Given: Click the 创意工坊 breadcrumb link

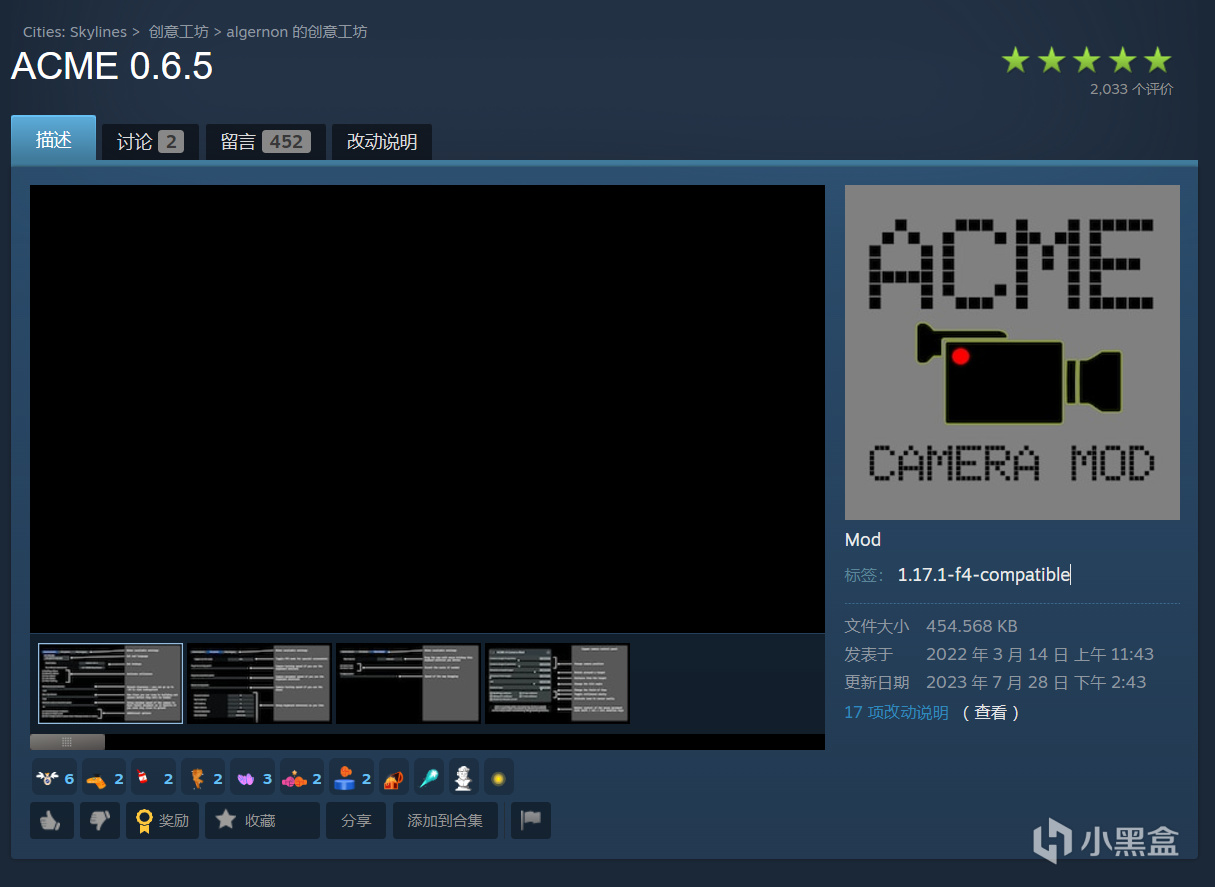Looking at the screenshot, I should [179, 32].
